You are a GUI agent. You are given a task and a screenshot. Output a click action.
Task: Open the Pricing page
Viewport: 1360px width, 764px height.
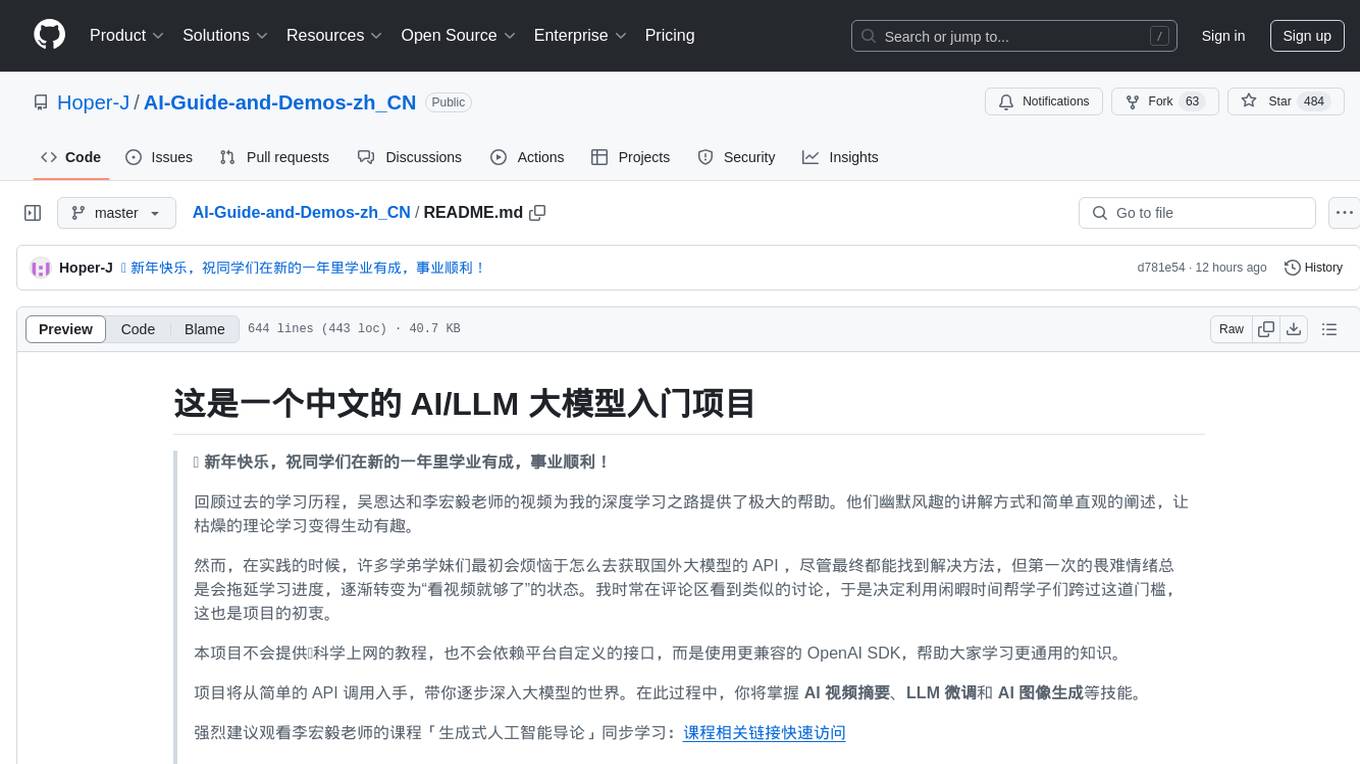670,35
